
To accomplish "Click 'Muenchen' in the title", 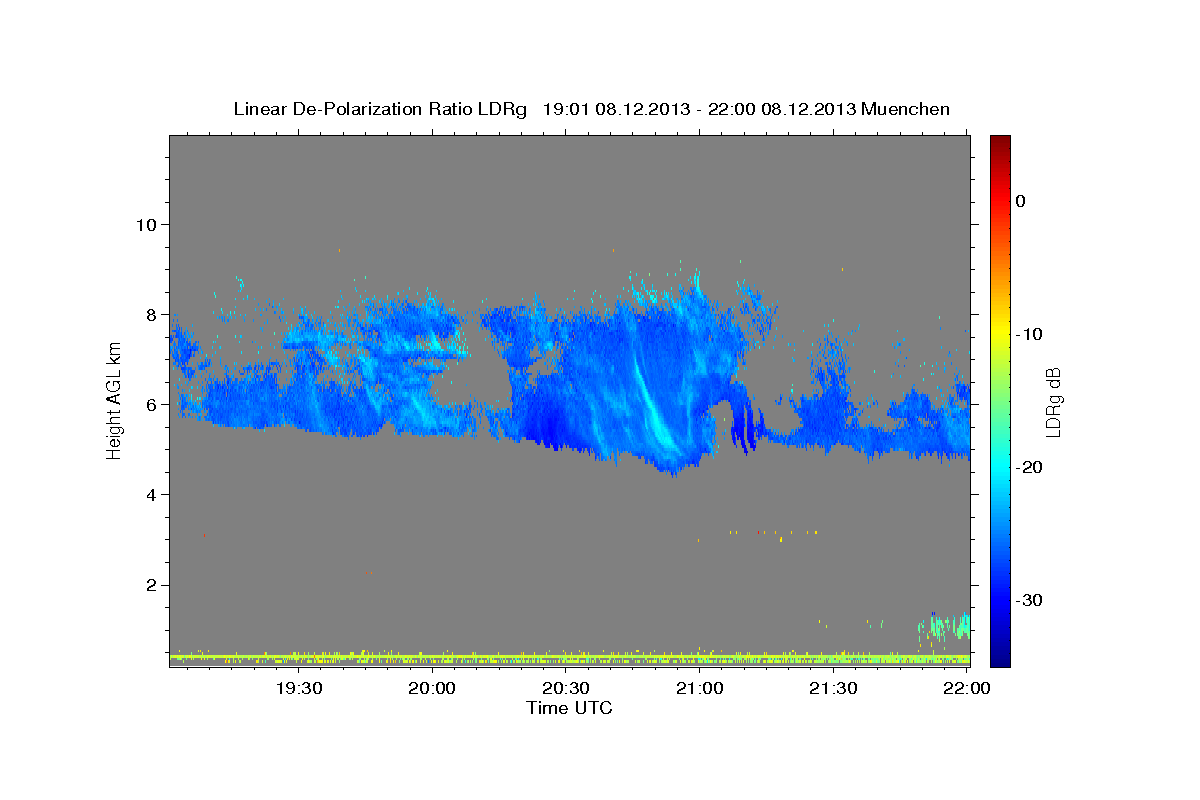I will pos(907,109).
